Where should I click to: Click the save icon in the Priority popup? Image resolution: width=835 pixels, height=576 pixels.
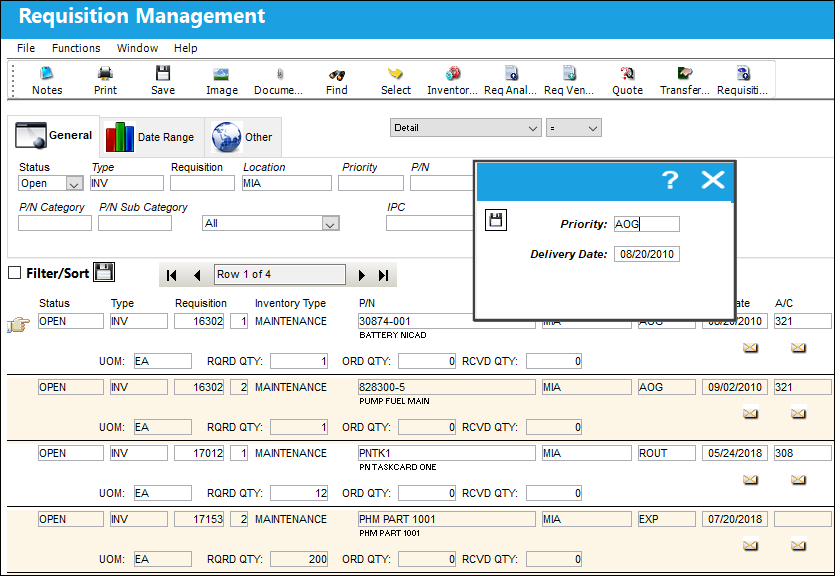496,220
